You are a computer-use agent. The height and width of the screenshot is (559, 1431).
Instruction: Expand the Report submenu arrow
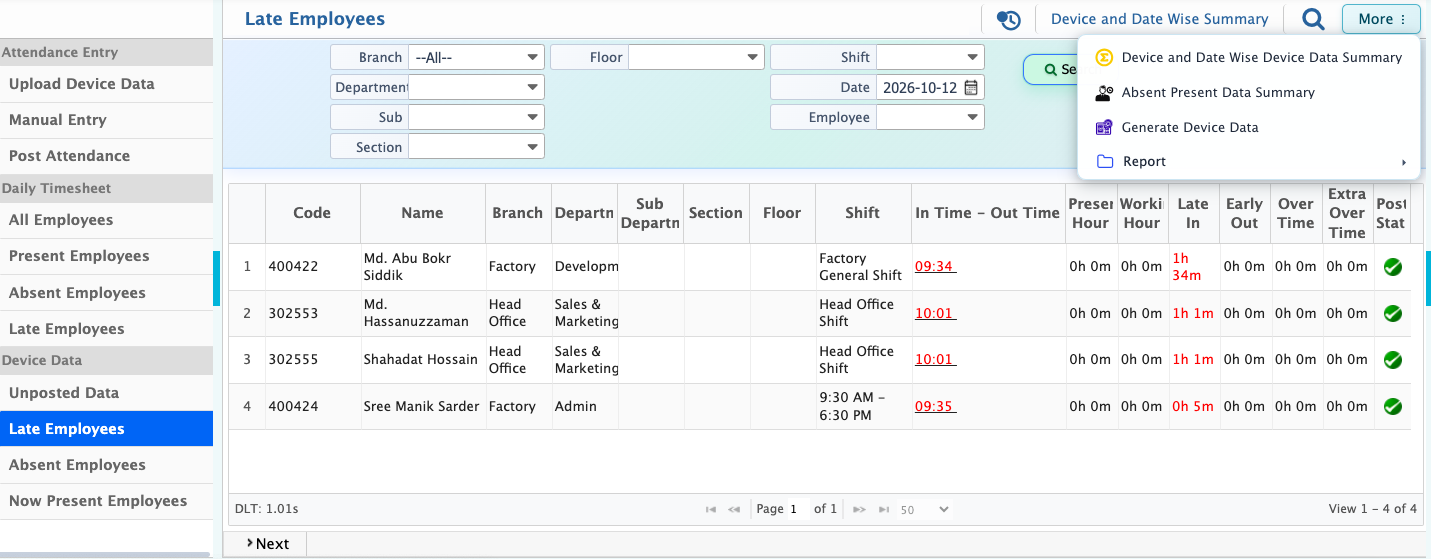[x=1403, y=162]
